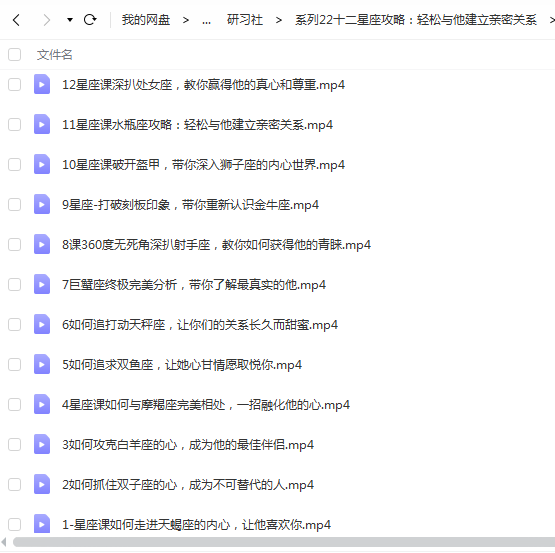The width and height of the screenshot is (555, 553).
Task: Open navigation history dropdown arrow
Action: coord(70,20)
